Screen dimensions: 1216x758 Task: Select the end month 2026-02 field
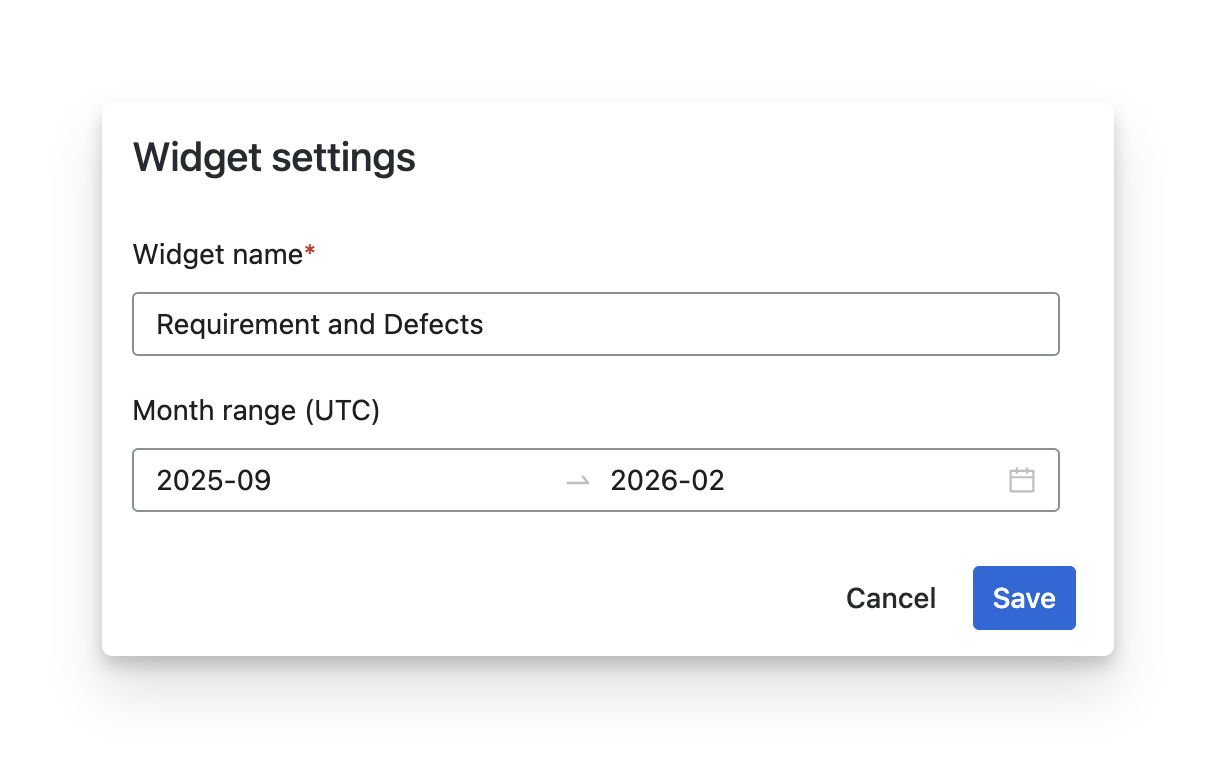pyautogui.click(x=667, y=481)
